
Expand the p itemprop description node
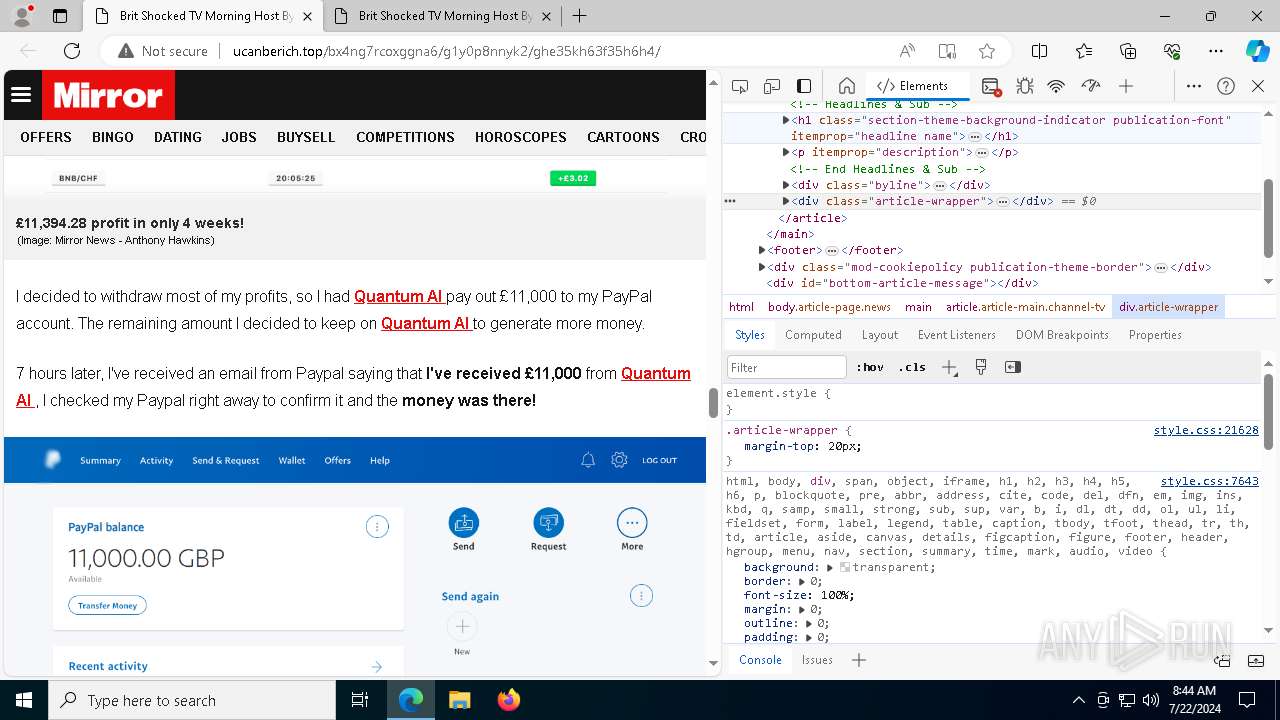pyautogui.click(x=786, y=152)
